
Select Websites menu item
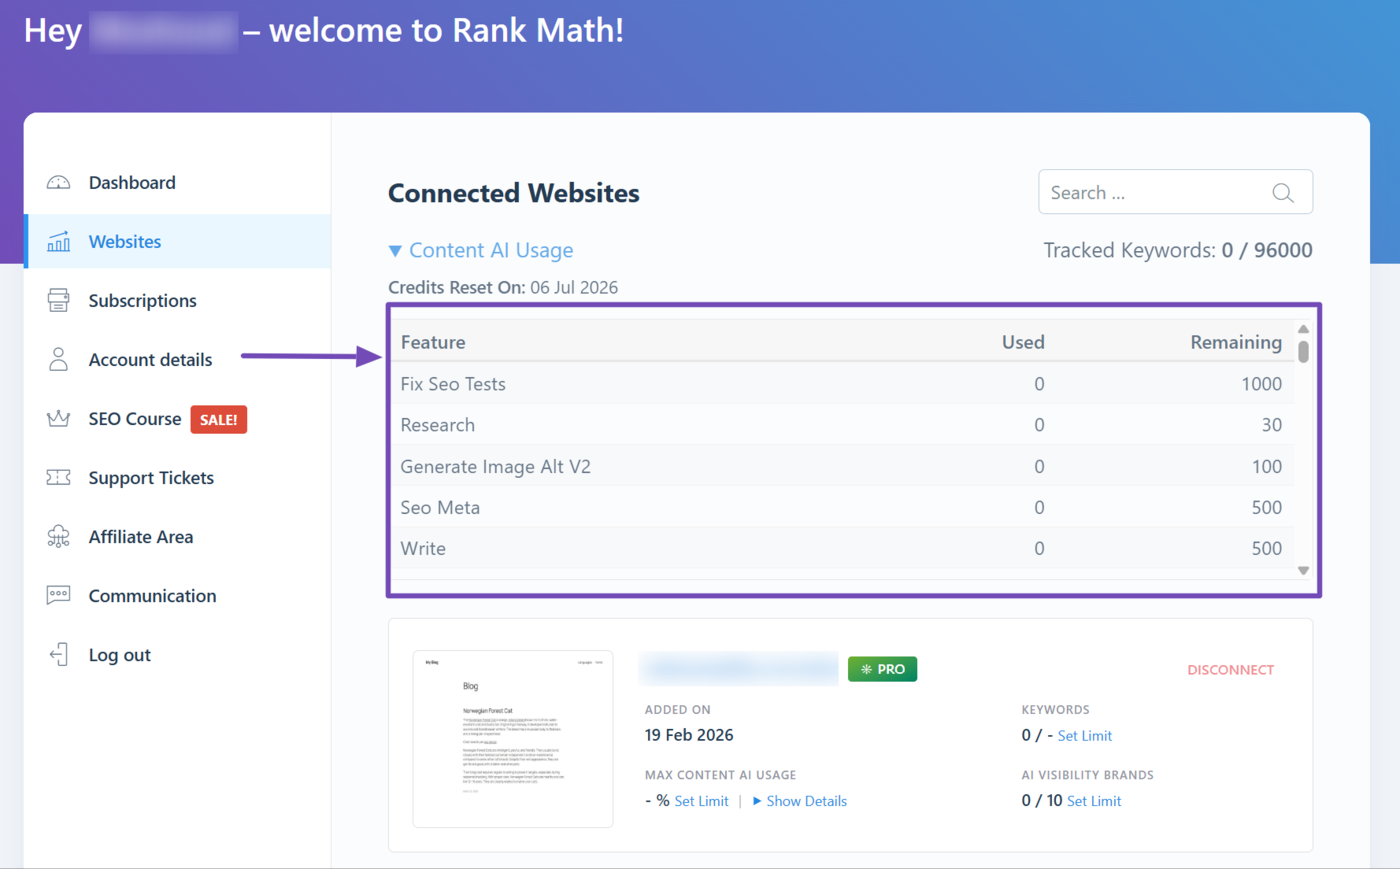[177, 241]
